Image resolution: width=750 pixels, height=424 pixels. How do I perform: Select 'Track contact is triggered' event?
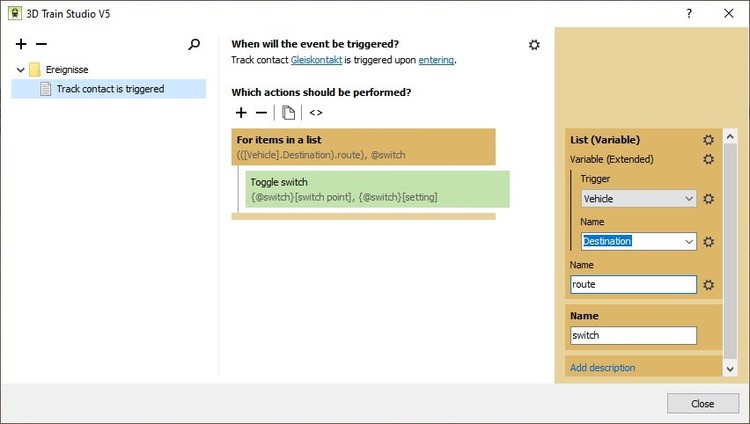110,89
